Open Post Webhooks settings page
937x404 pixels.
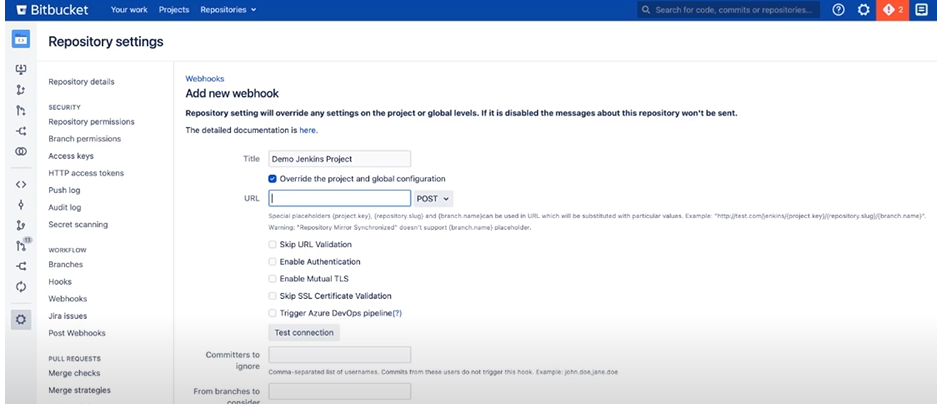pos(77,333)
